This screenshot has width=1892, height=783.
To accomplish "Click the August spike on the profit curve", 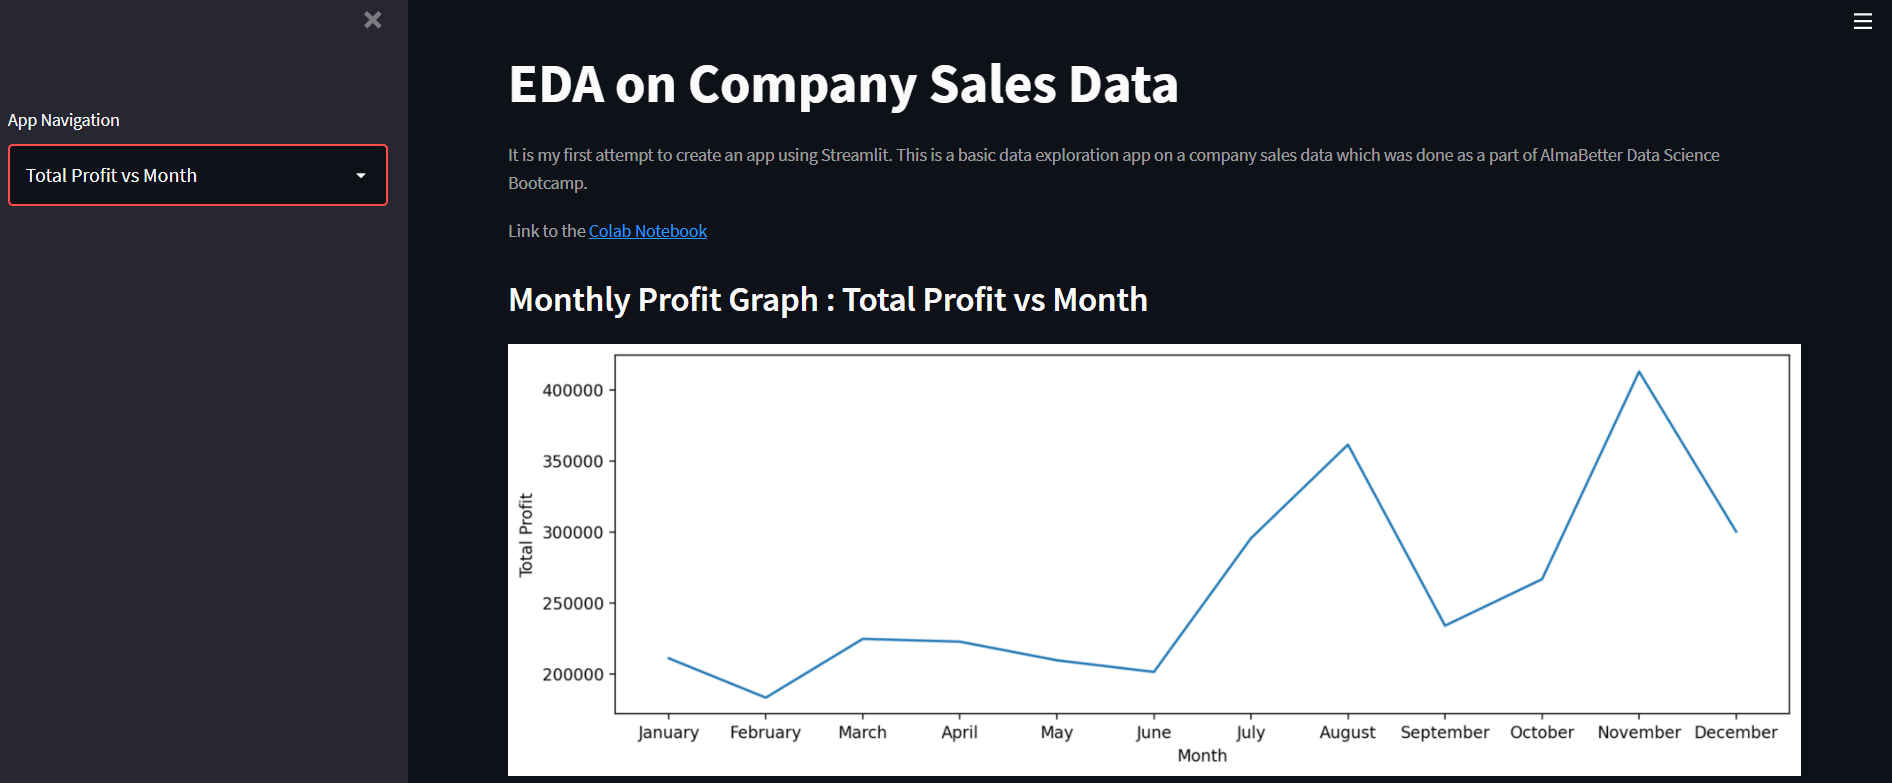I will coord(1346,443).
